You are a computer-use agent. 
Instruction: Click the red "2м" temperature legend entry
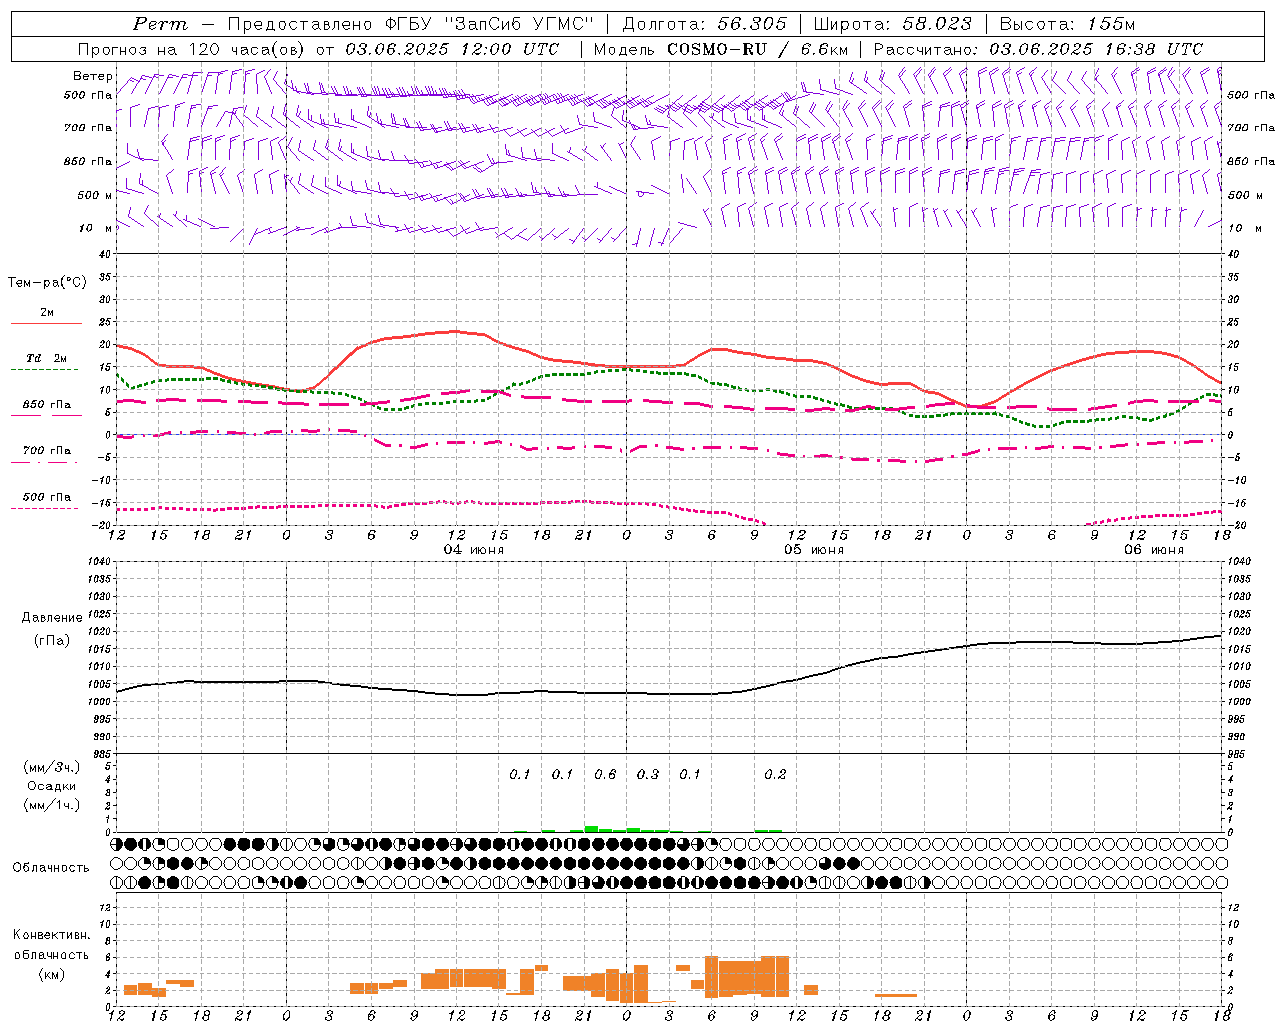point(47,313)
